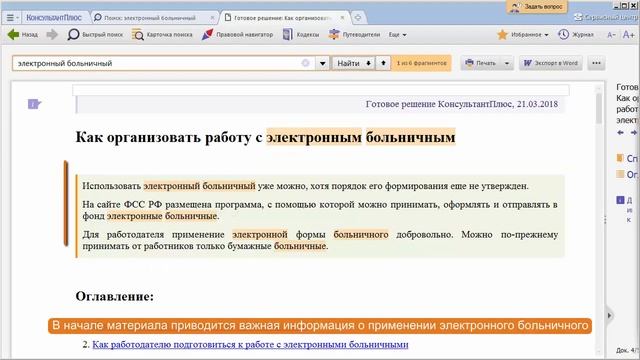Open link about preparing for электронными больничными

pyautogui.click(x=250, y=344)
